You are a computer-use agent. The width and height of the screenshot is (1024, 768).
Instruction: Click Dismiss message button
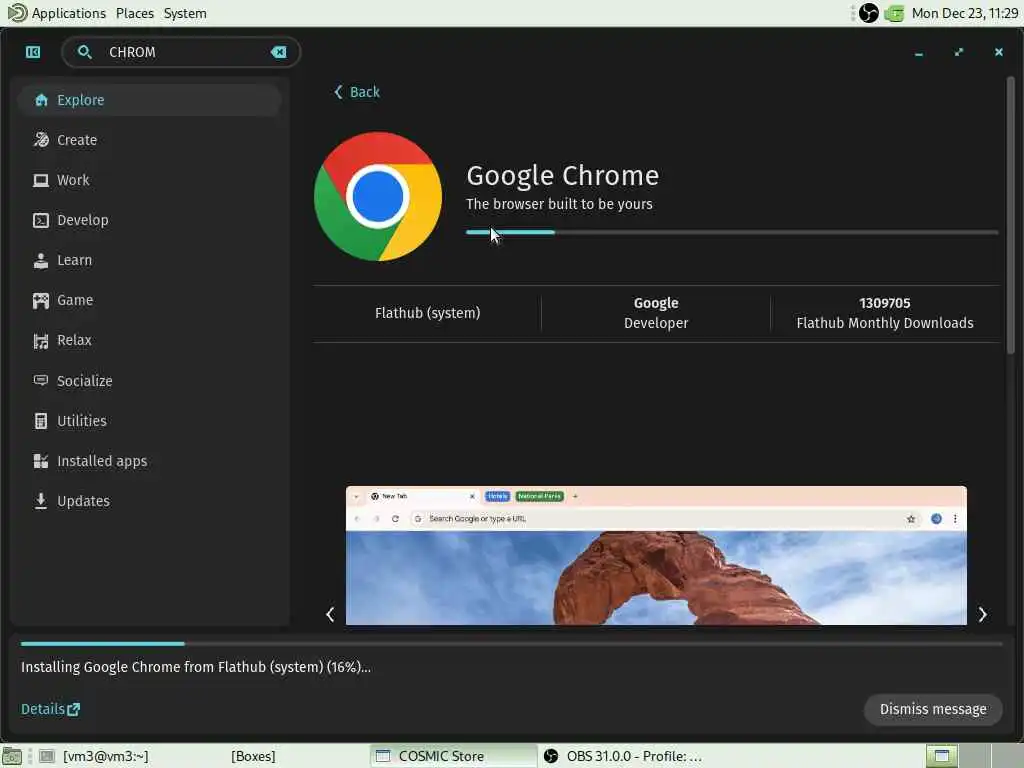[x=933, y=709]
